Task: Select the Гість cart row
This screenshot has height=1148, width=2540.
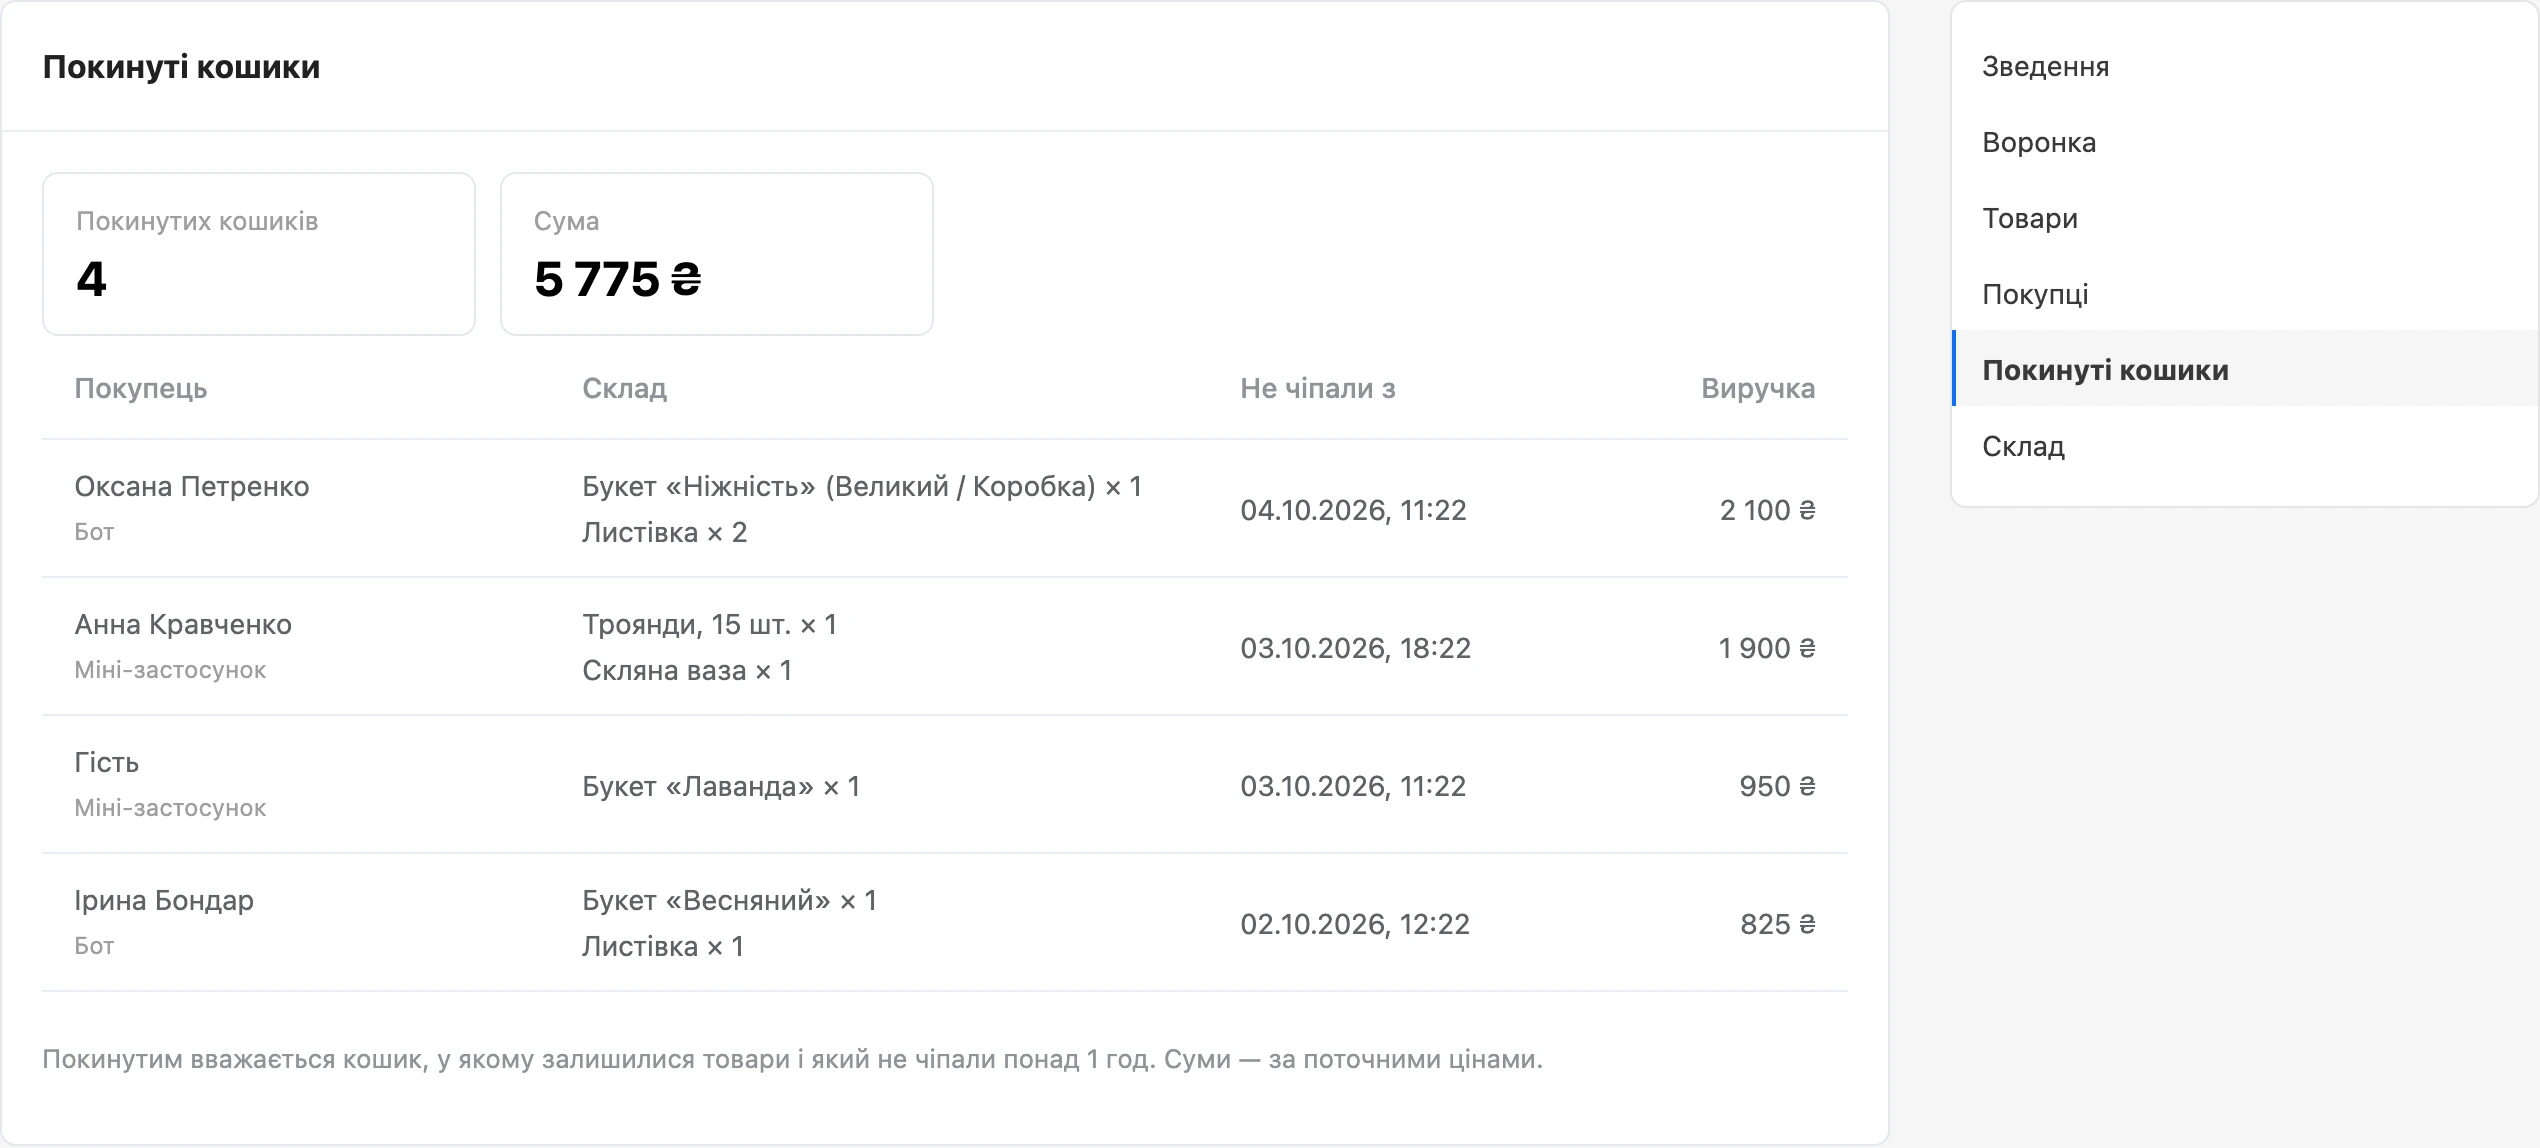Action: click(x=945, y=785)
